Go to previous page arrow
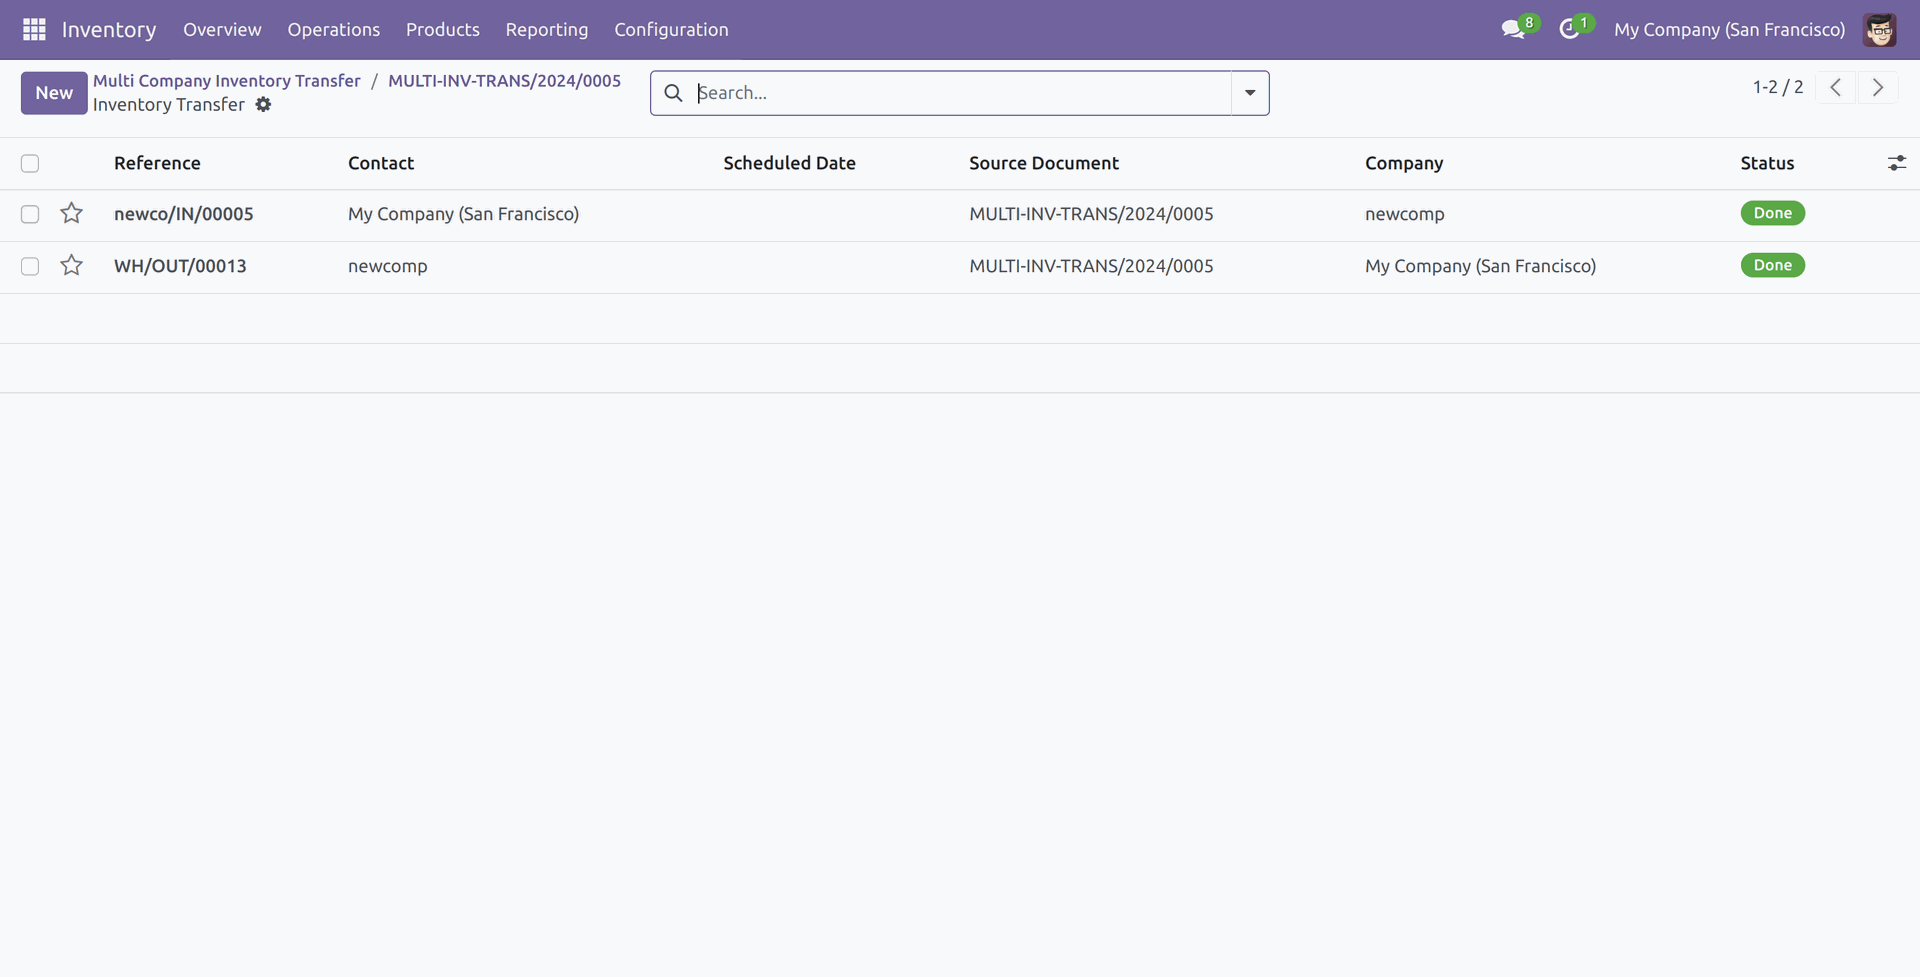The height and width of the screenshot is (977, 1920). click(1835, 88)
